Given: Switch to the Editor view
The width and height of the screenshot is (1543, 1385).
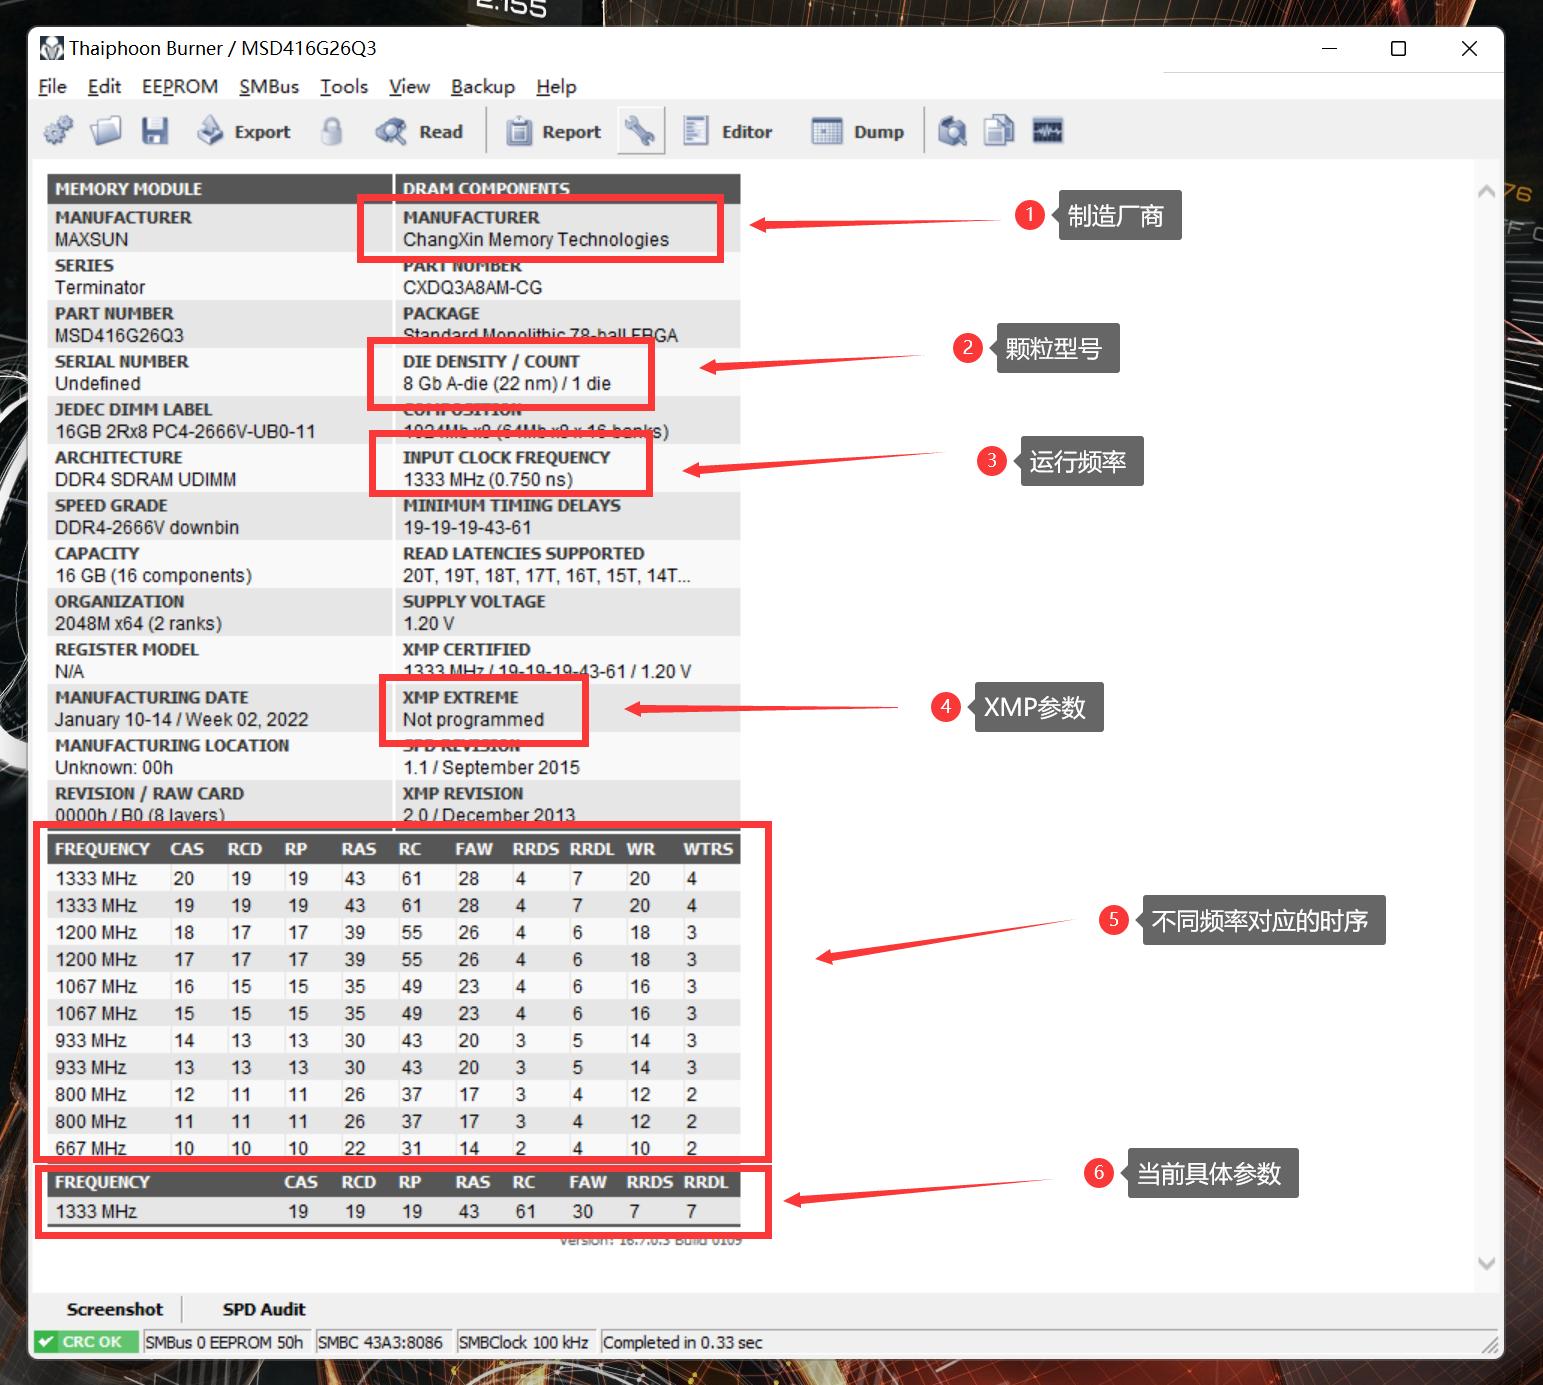Looking at the screenshot, I should [727, 131].
